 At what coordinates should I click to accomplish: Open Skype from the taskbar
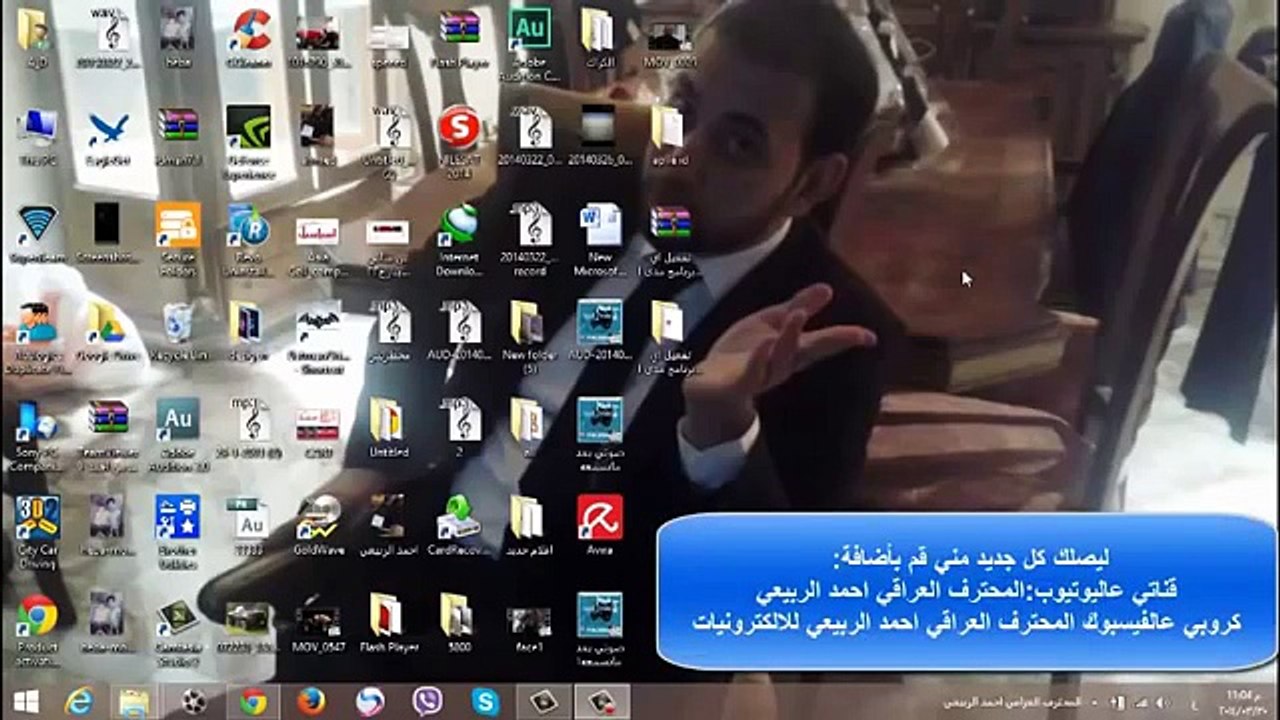(x=485, y=701)
